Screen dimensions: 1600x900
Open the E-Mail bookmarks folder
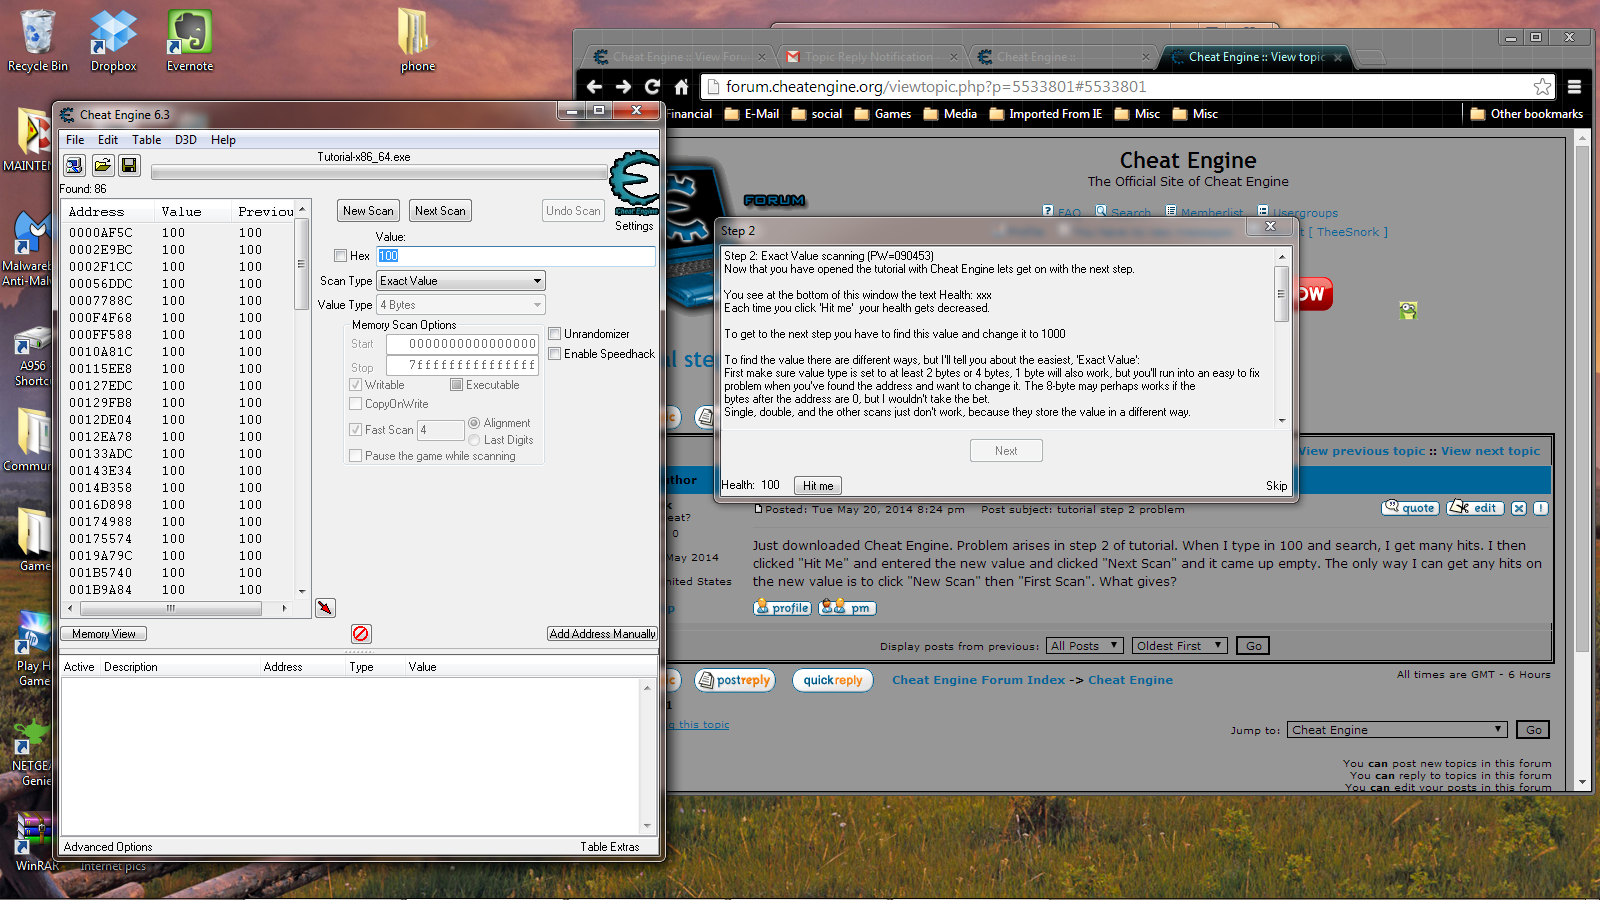752,114
